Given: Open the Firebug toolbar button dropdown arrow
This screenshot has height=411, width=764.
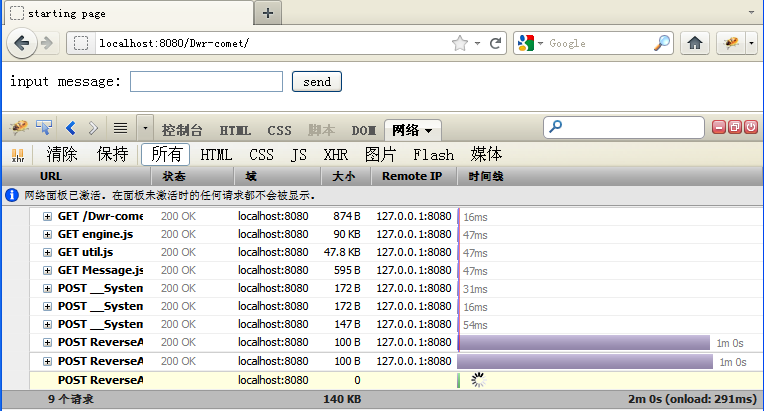Looking at the screenshot, I should coord(751,43).
